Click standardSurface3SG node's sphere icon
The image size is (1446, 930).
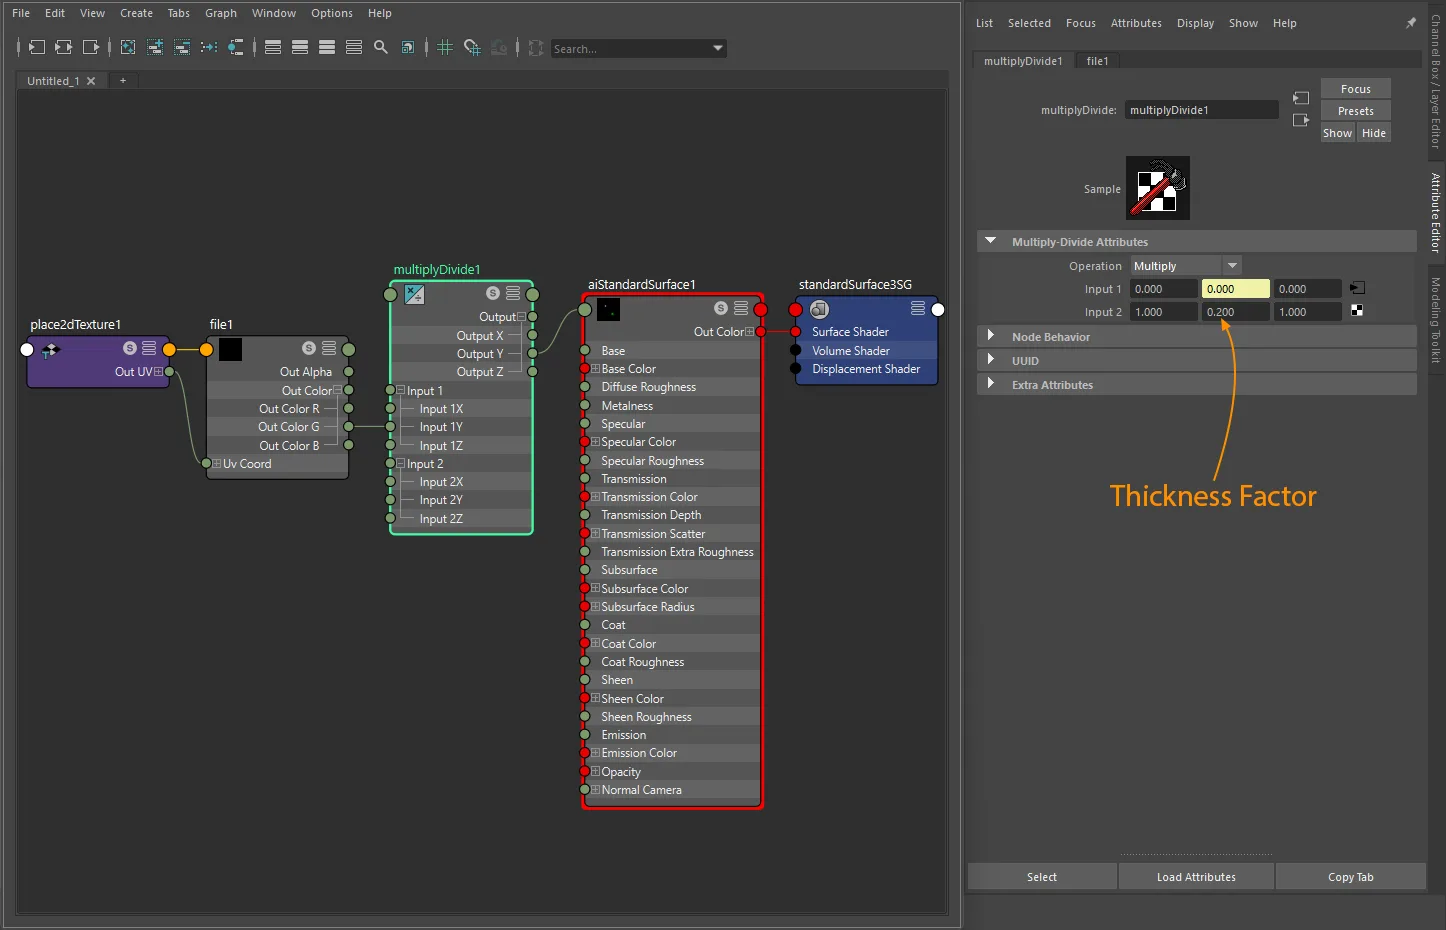point(820,309)
